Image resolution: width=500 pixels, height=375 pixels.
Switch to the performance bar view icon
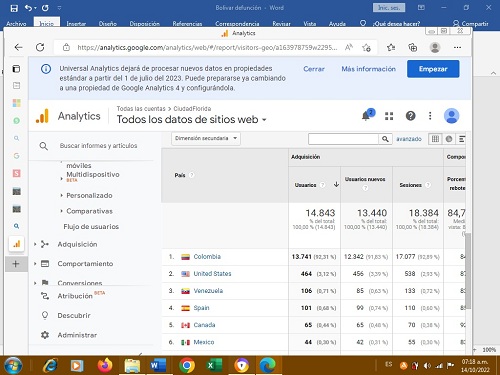tap(461, 139)
